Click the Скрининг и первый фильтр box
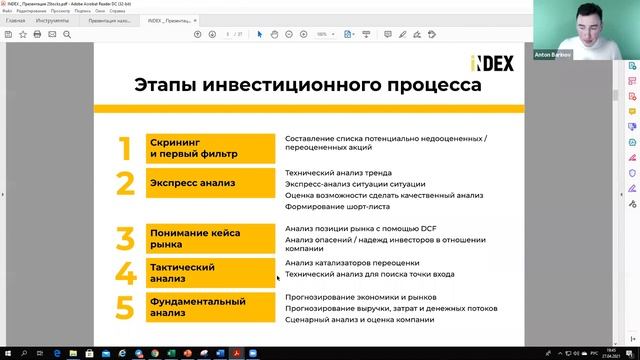Screen dimensions: 640x360 (x=210, y=149)
